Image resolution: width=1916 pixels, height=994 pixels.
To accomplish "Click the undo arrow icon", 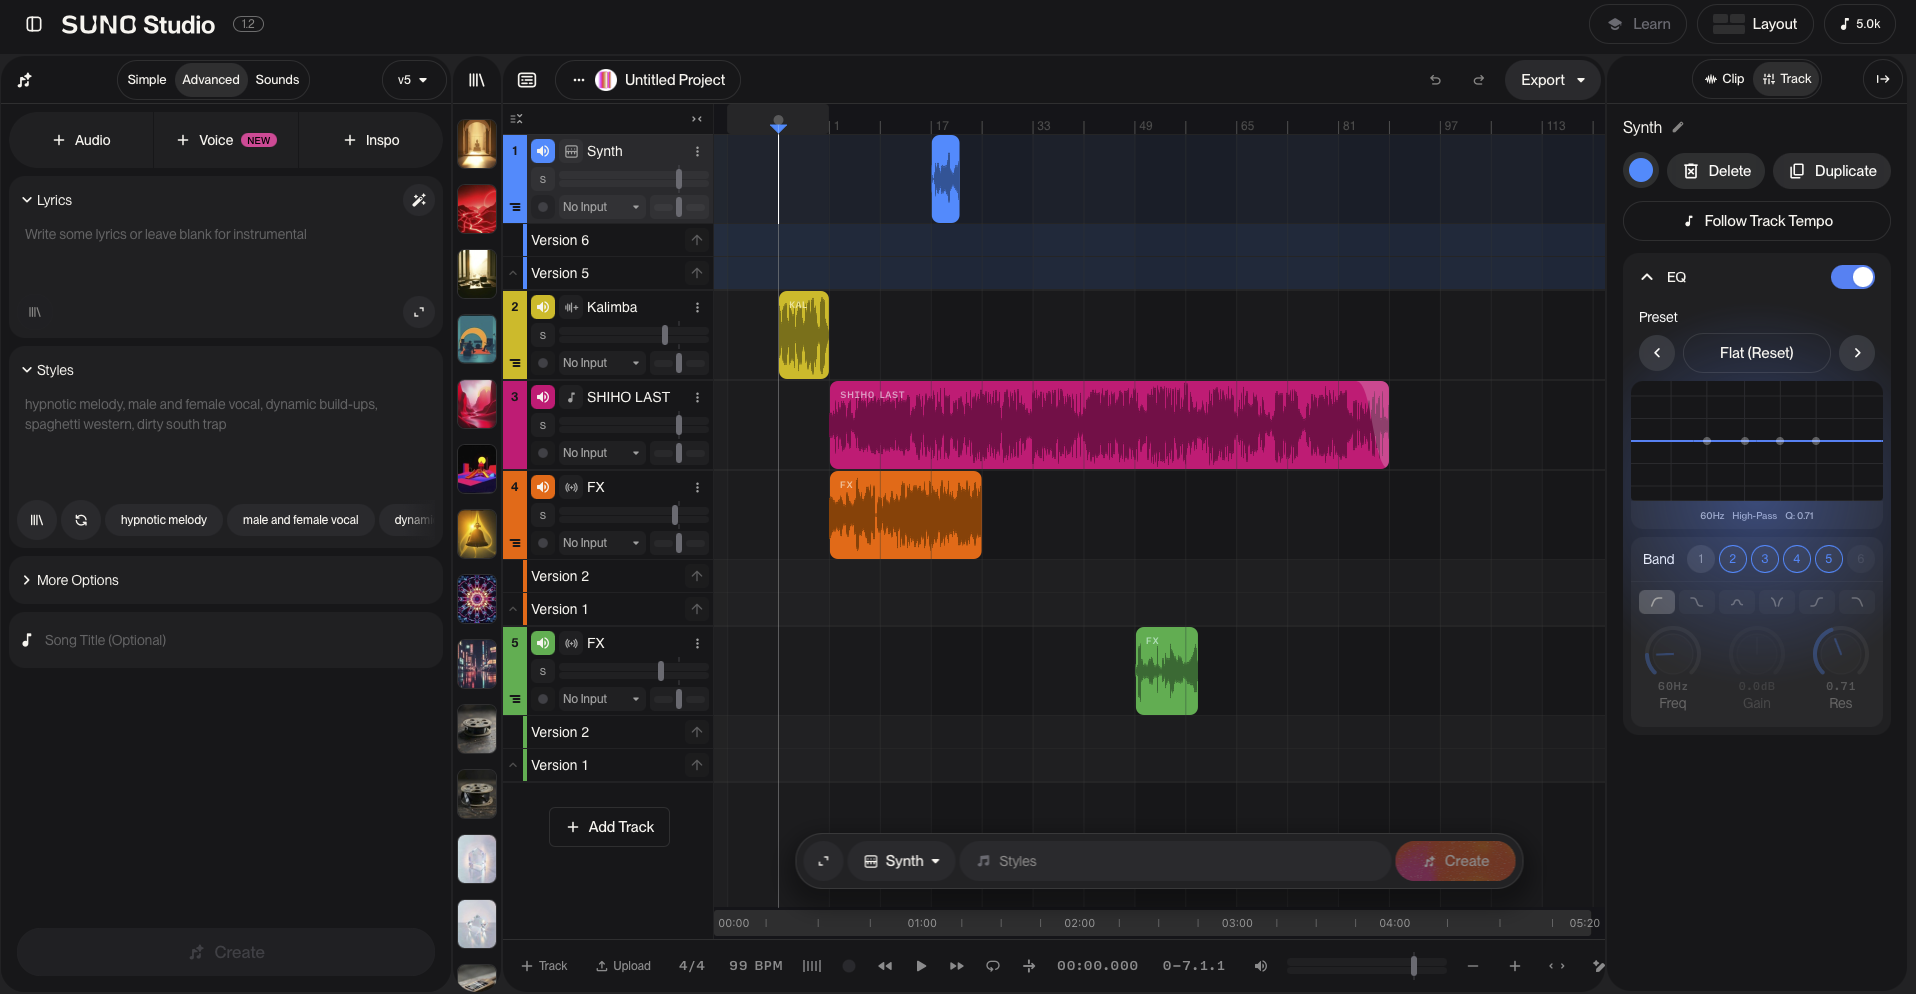I will (x=1435, y=80).
